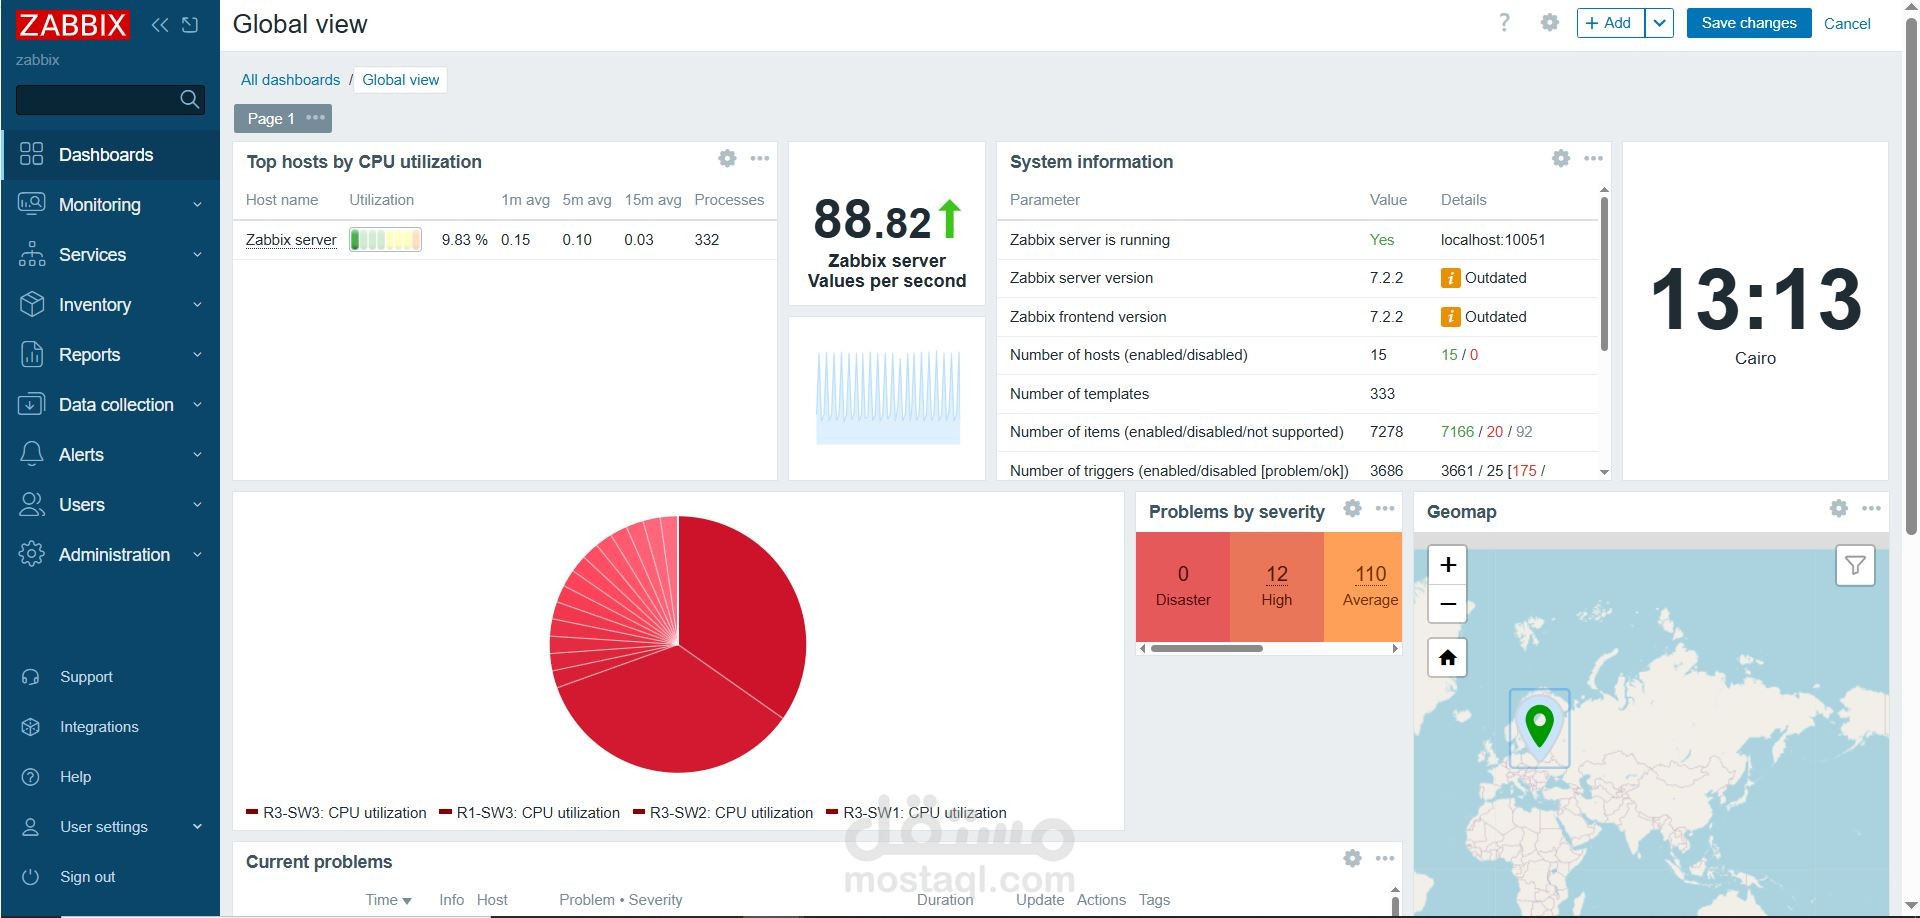Open the Zabbix server host link

(291, 240)
